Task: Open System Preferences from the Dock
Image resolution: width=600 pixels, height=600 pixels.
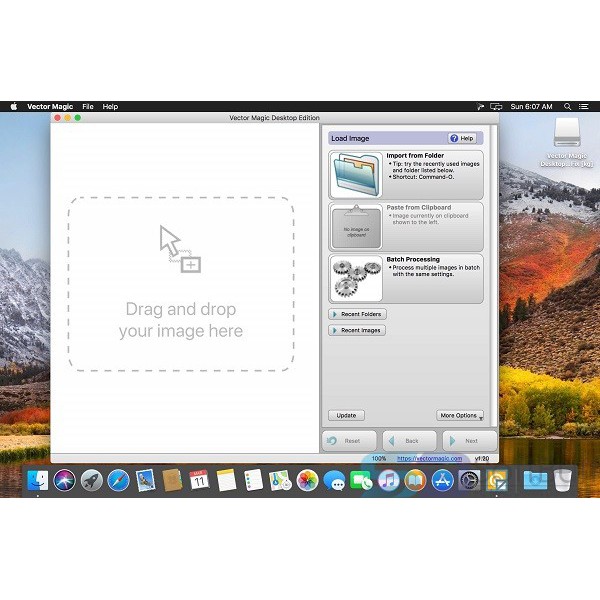Action: (x=469, y=480)
